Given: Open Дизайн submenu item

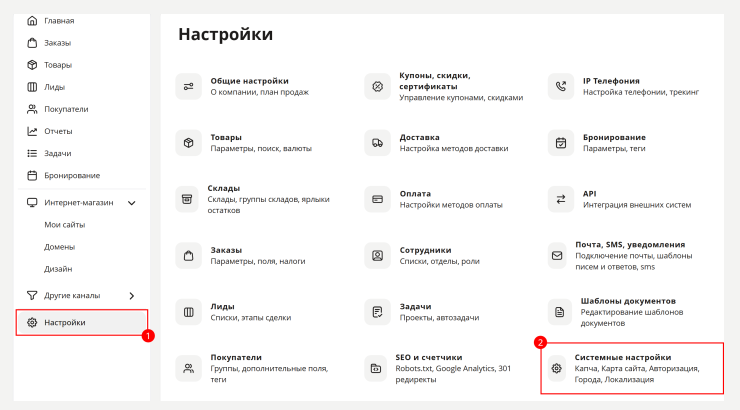Looking at the screenshot, I should (58, 269).
